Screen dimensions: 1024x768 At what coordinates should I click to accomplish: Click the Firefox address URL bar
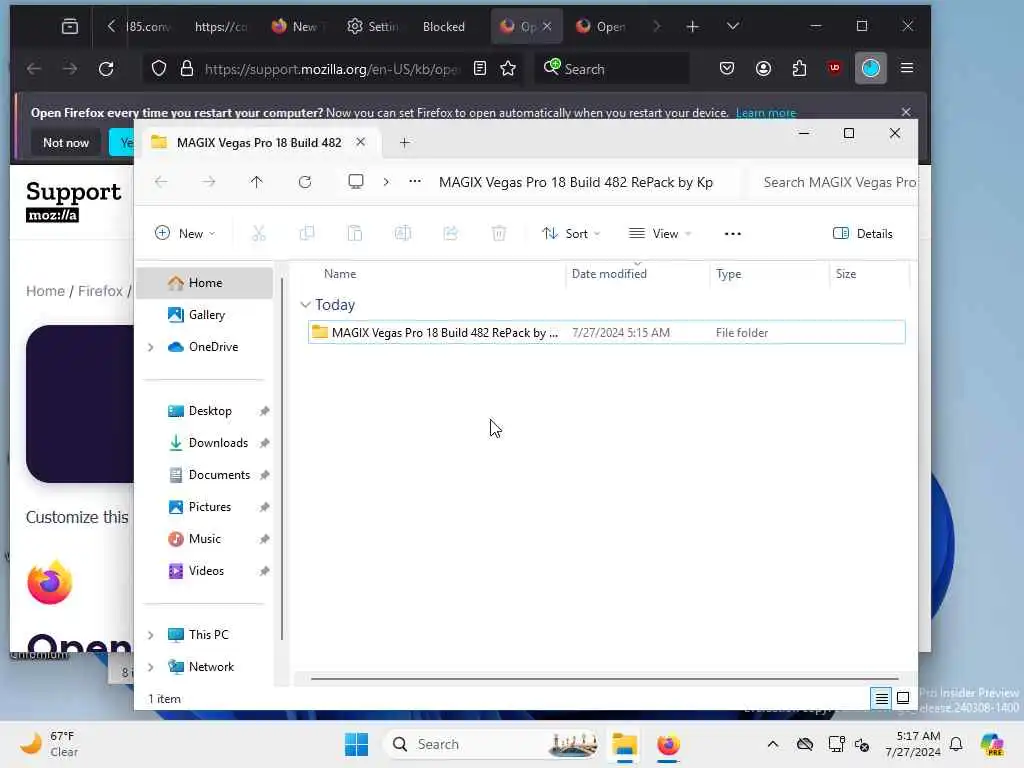click(x=332, y=69)
